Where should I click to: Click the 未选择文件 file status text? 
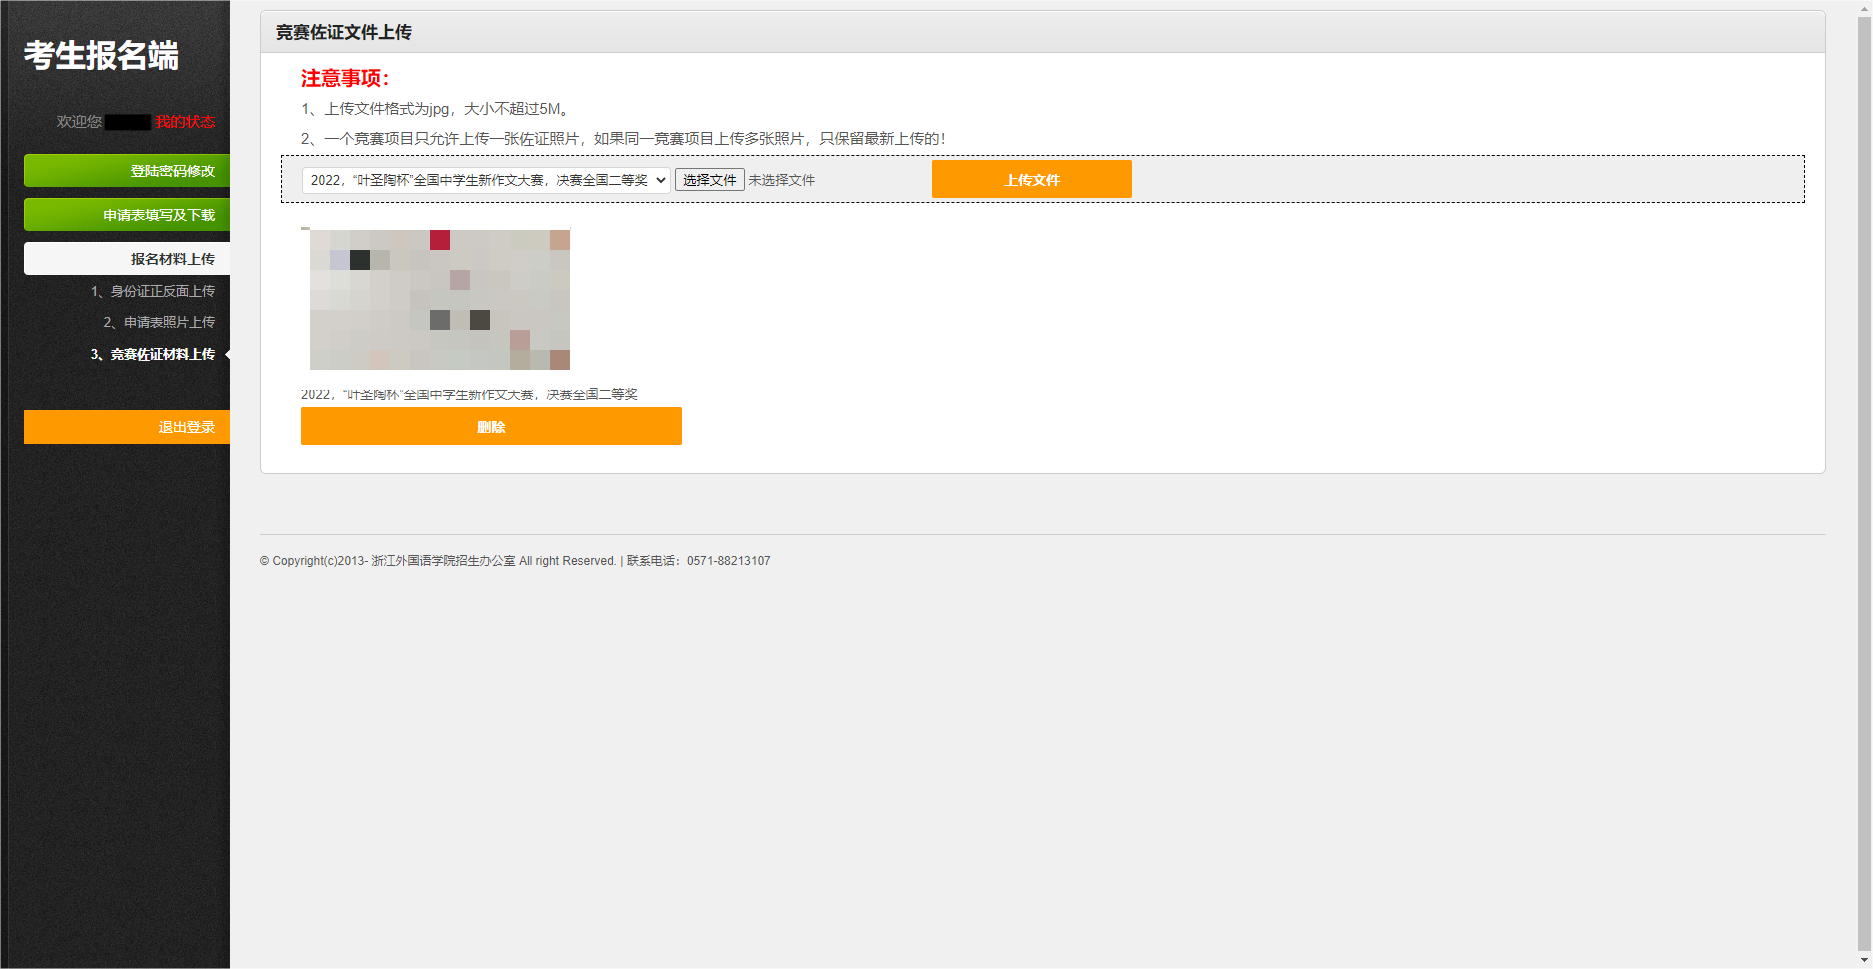pos(782,180)
